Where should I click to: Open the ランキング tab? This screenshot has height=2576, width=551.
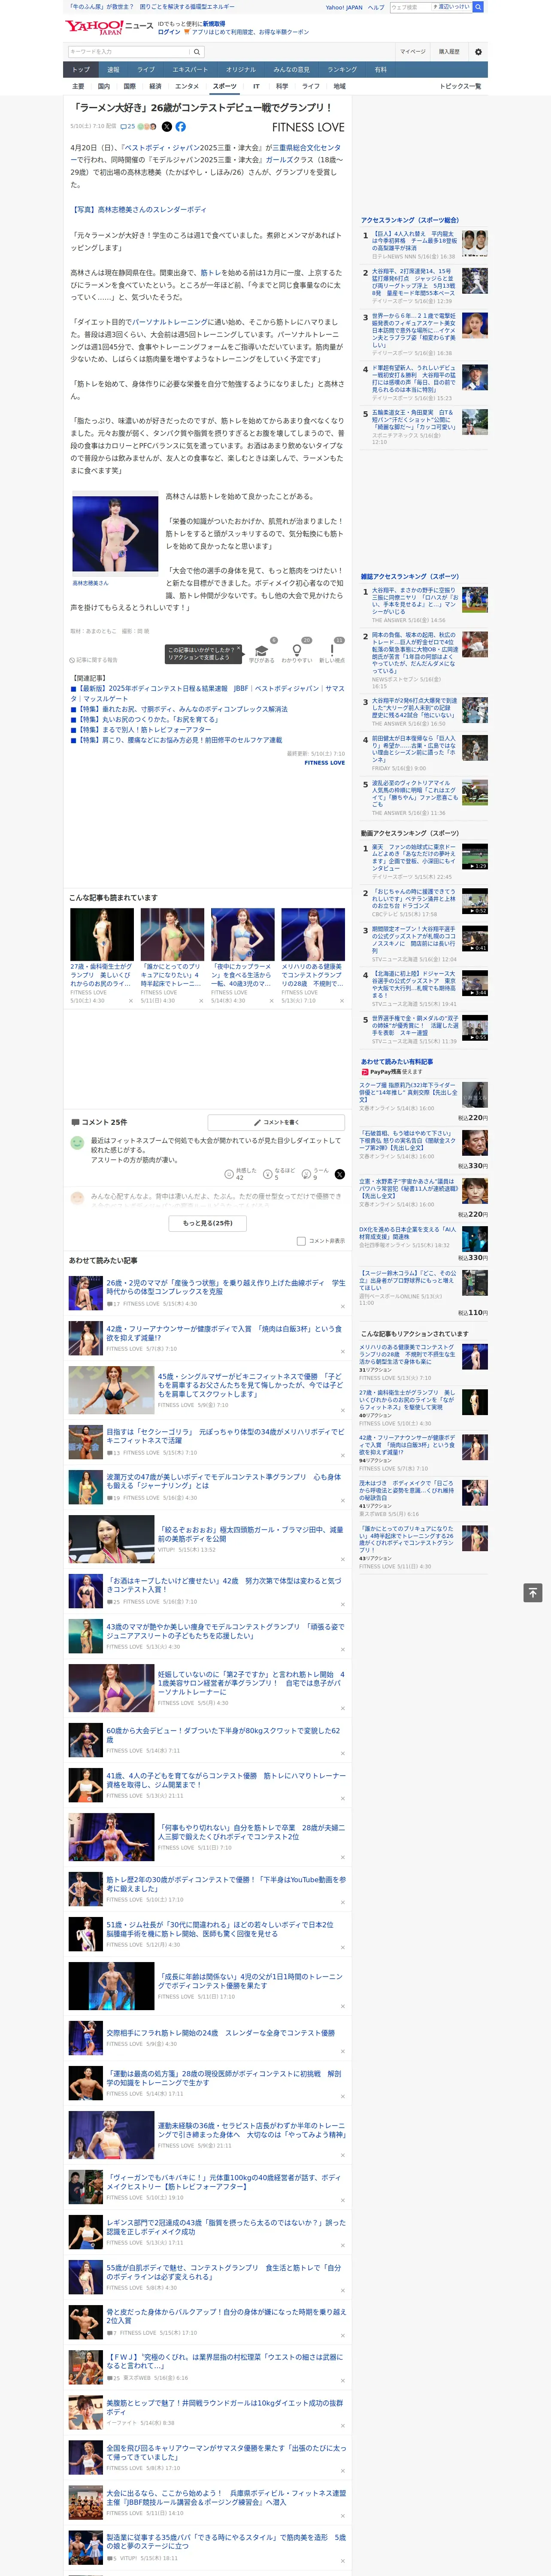[342, 70]
